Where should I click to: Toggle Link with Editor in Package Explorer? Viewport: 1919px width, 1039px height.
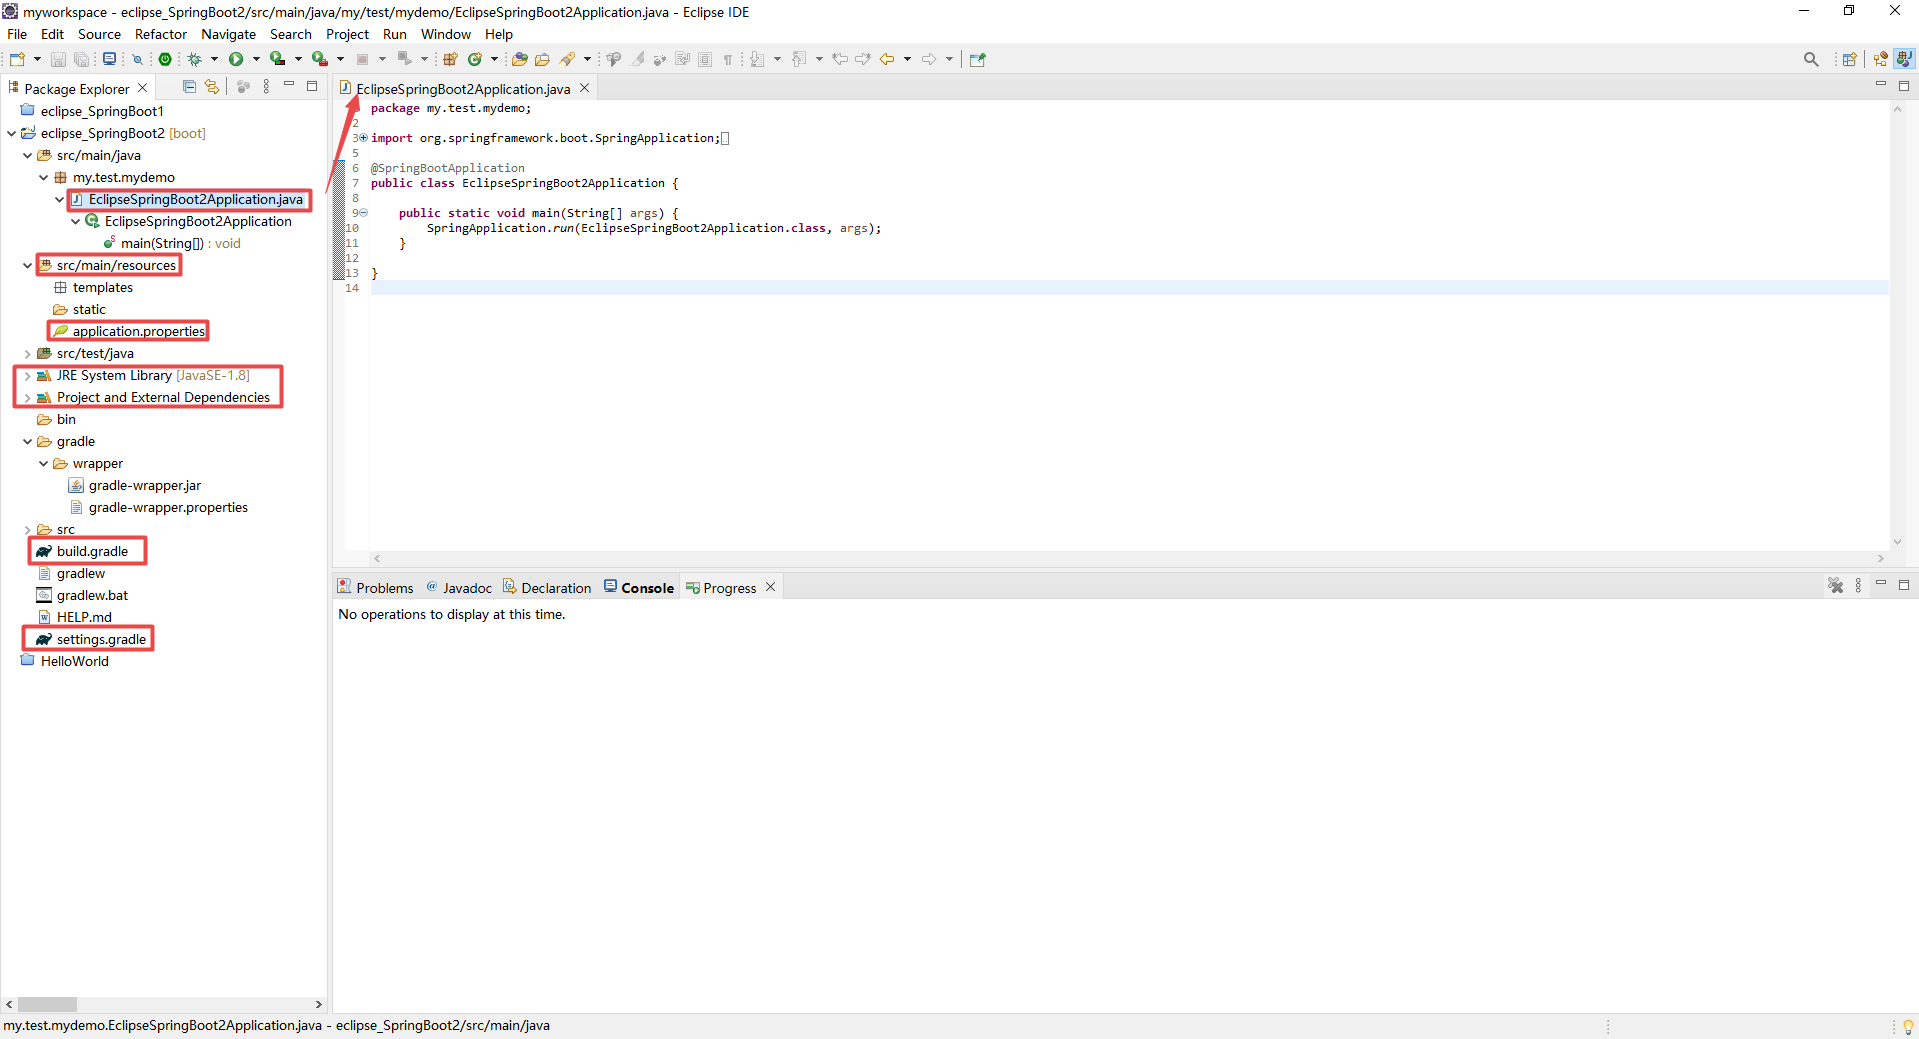[212, 87]
